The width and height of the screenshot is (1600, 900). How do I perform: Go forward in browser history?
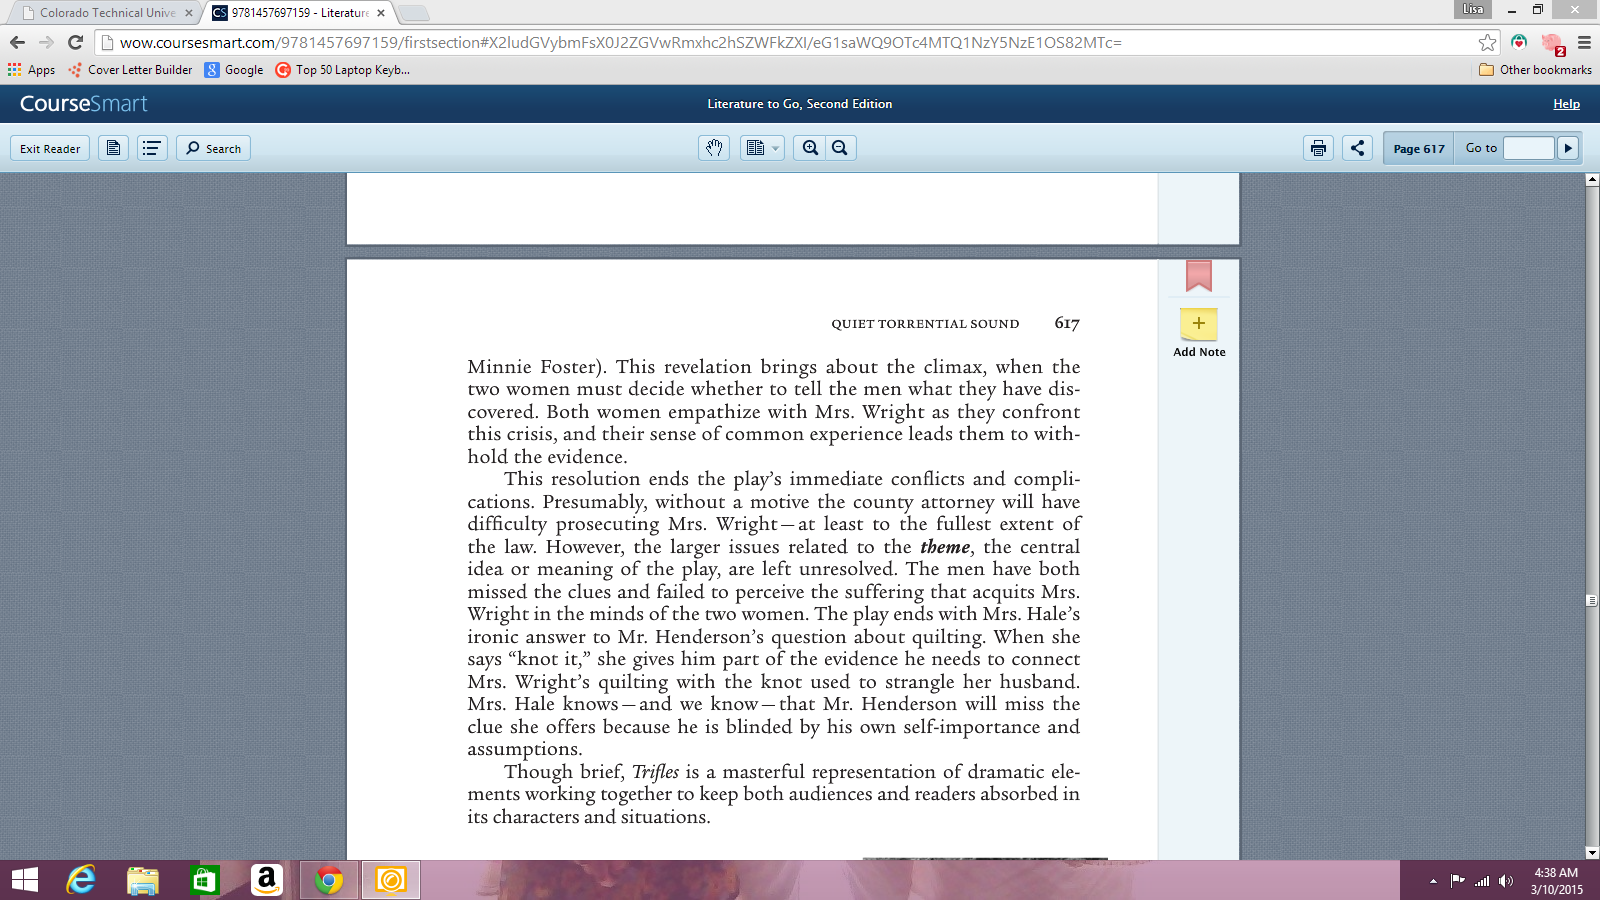pos(46,42)
